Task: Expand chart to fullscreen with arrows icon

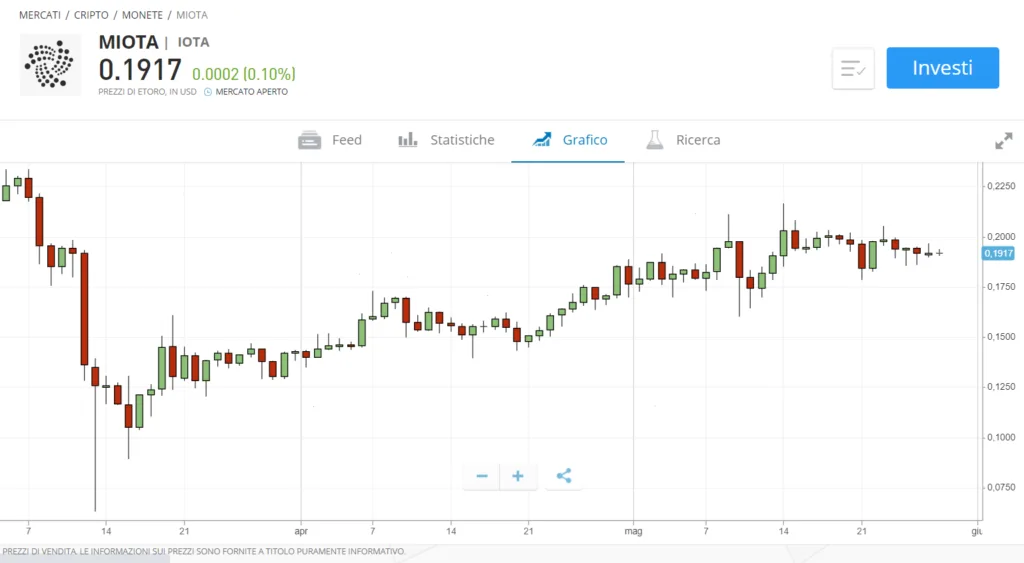Action: click(x=1004, y=140)
